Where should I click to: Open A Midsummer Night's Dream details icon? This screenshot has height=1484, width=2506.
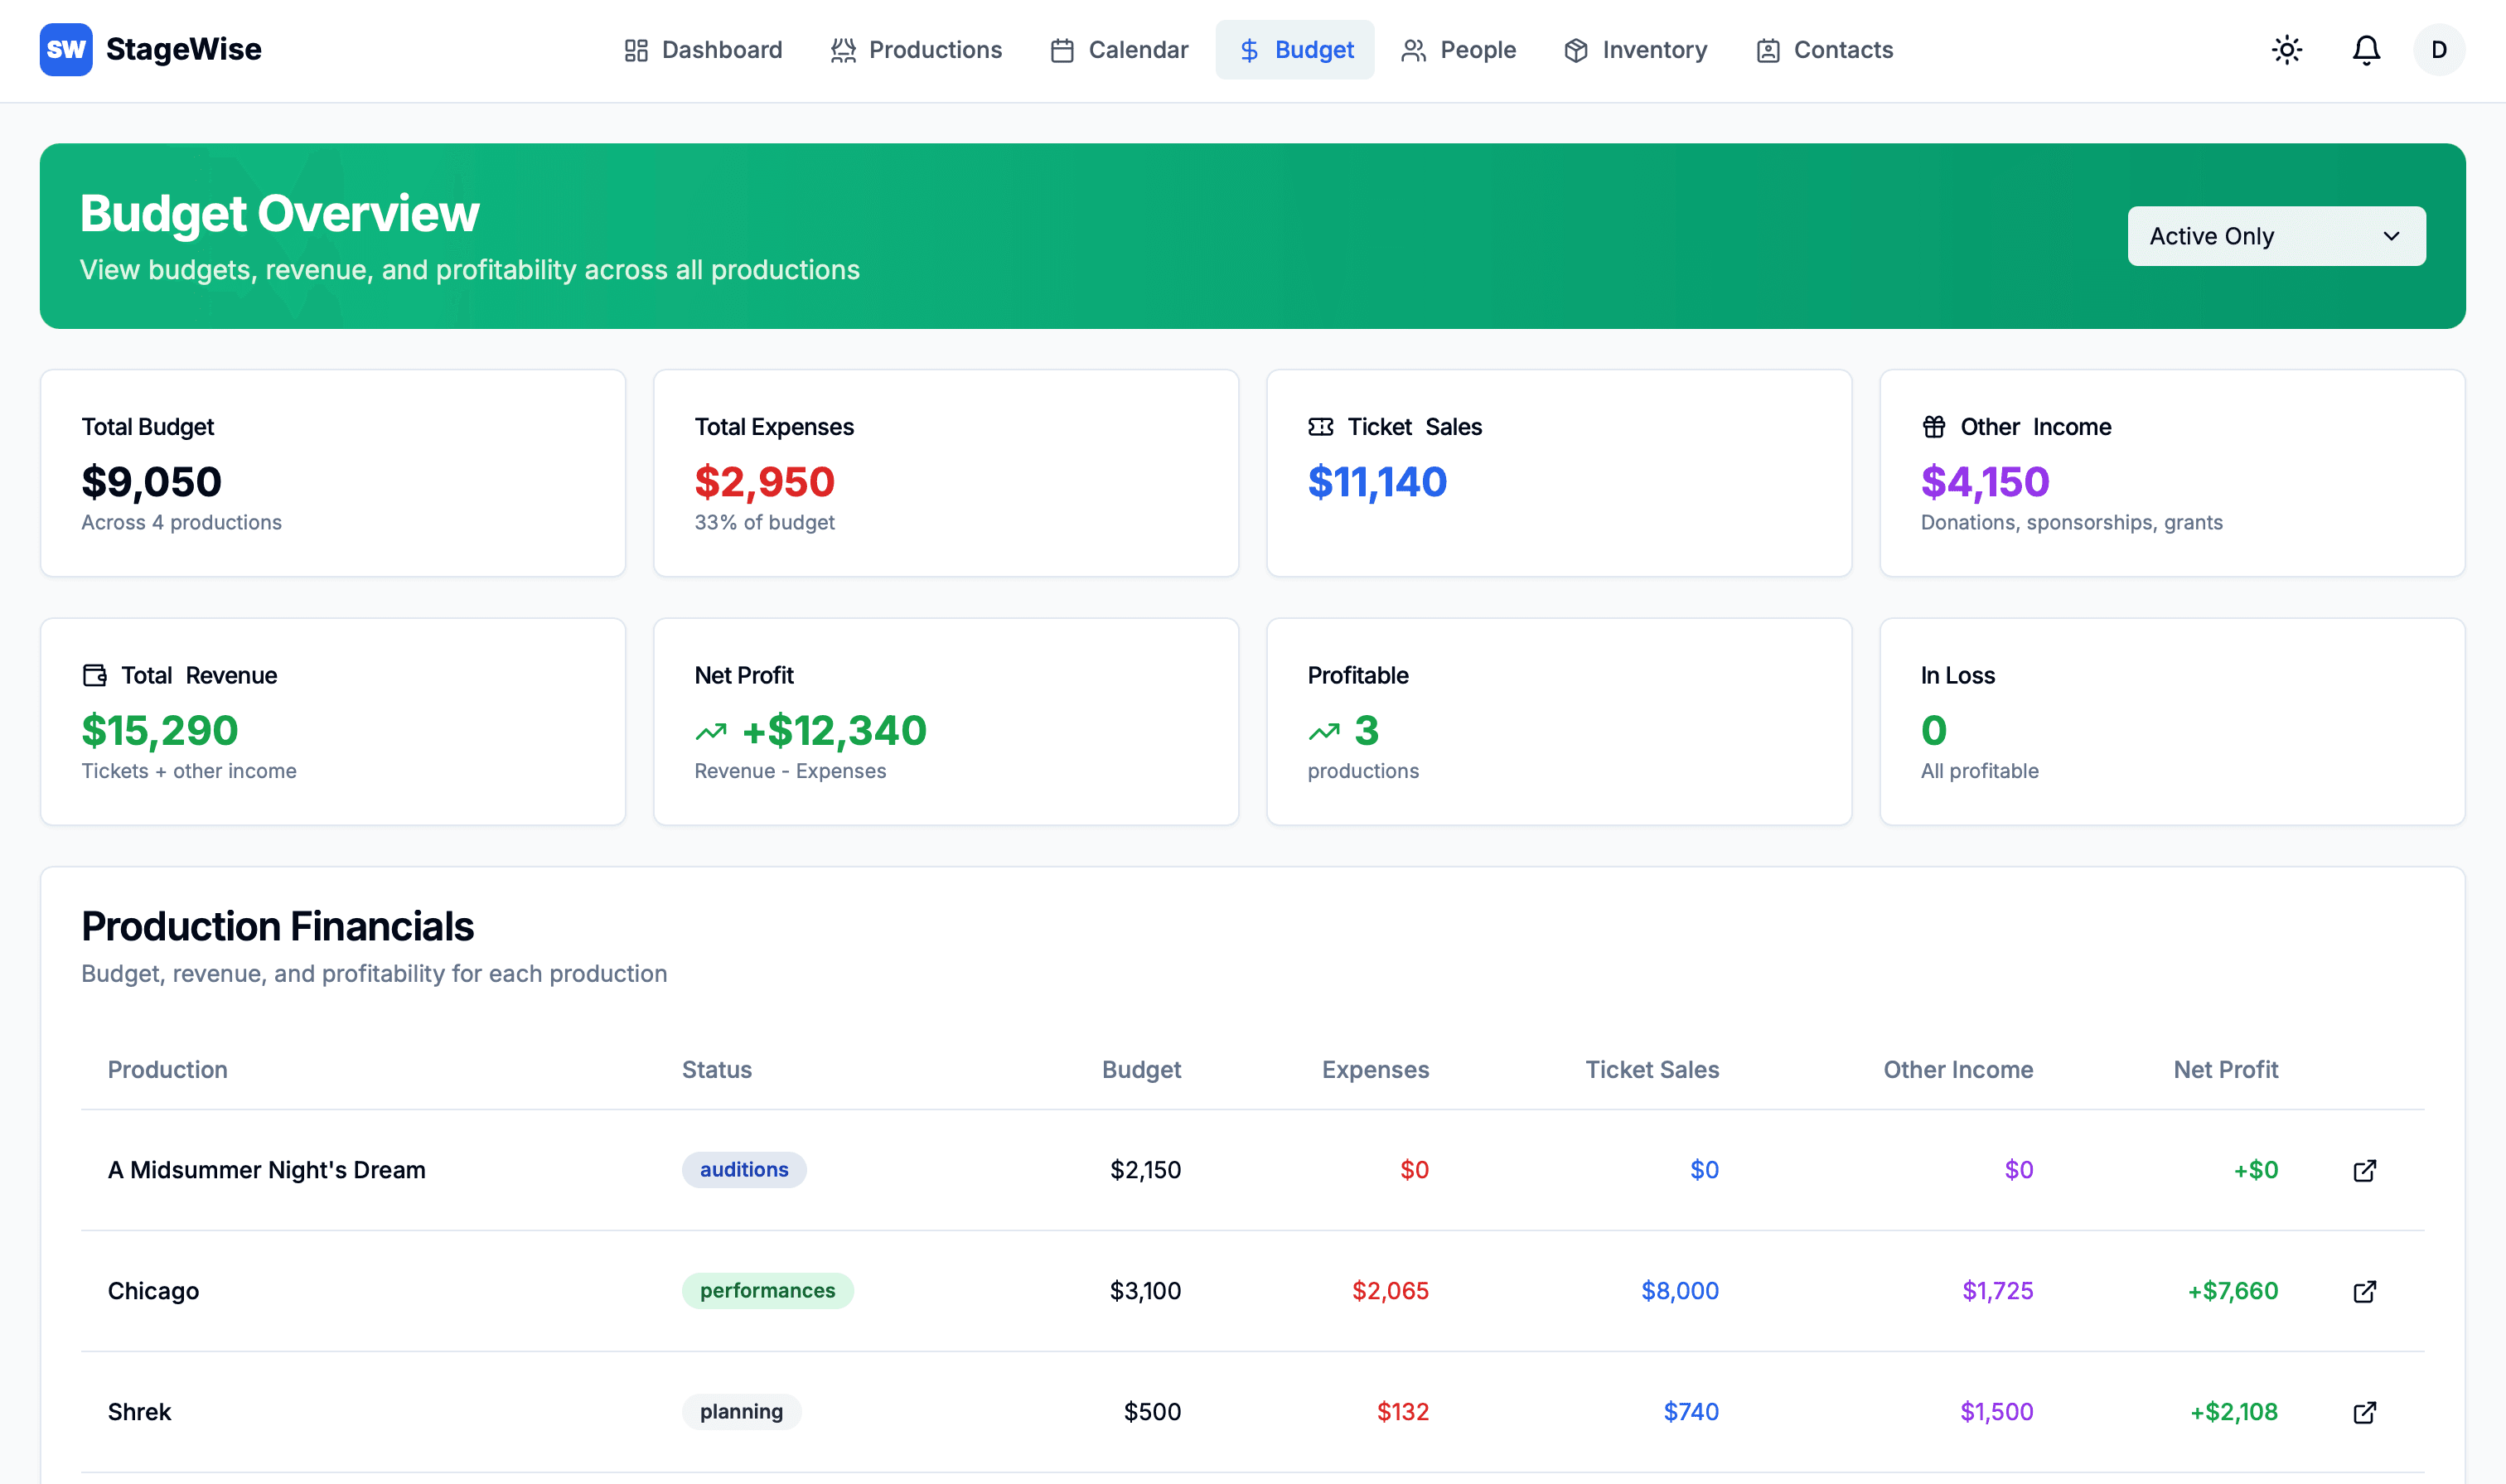coord(2364,1170)
